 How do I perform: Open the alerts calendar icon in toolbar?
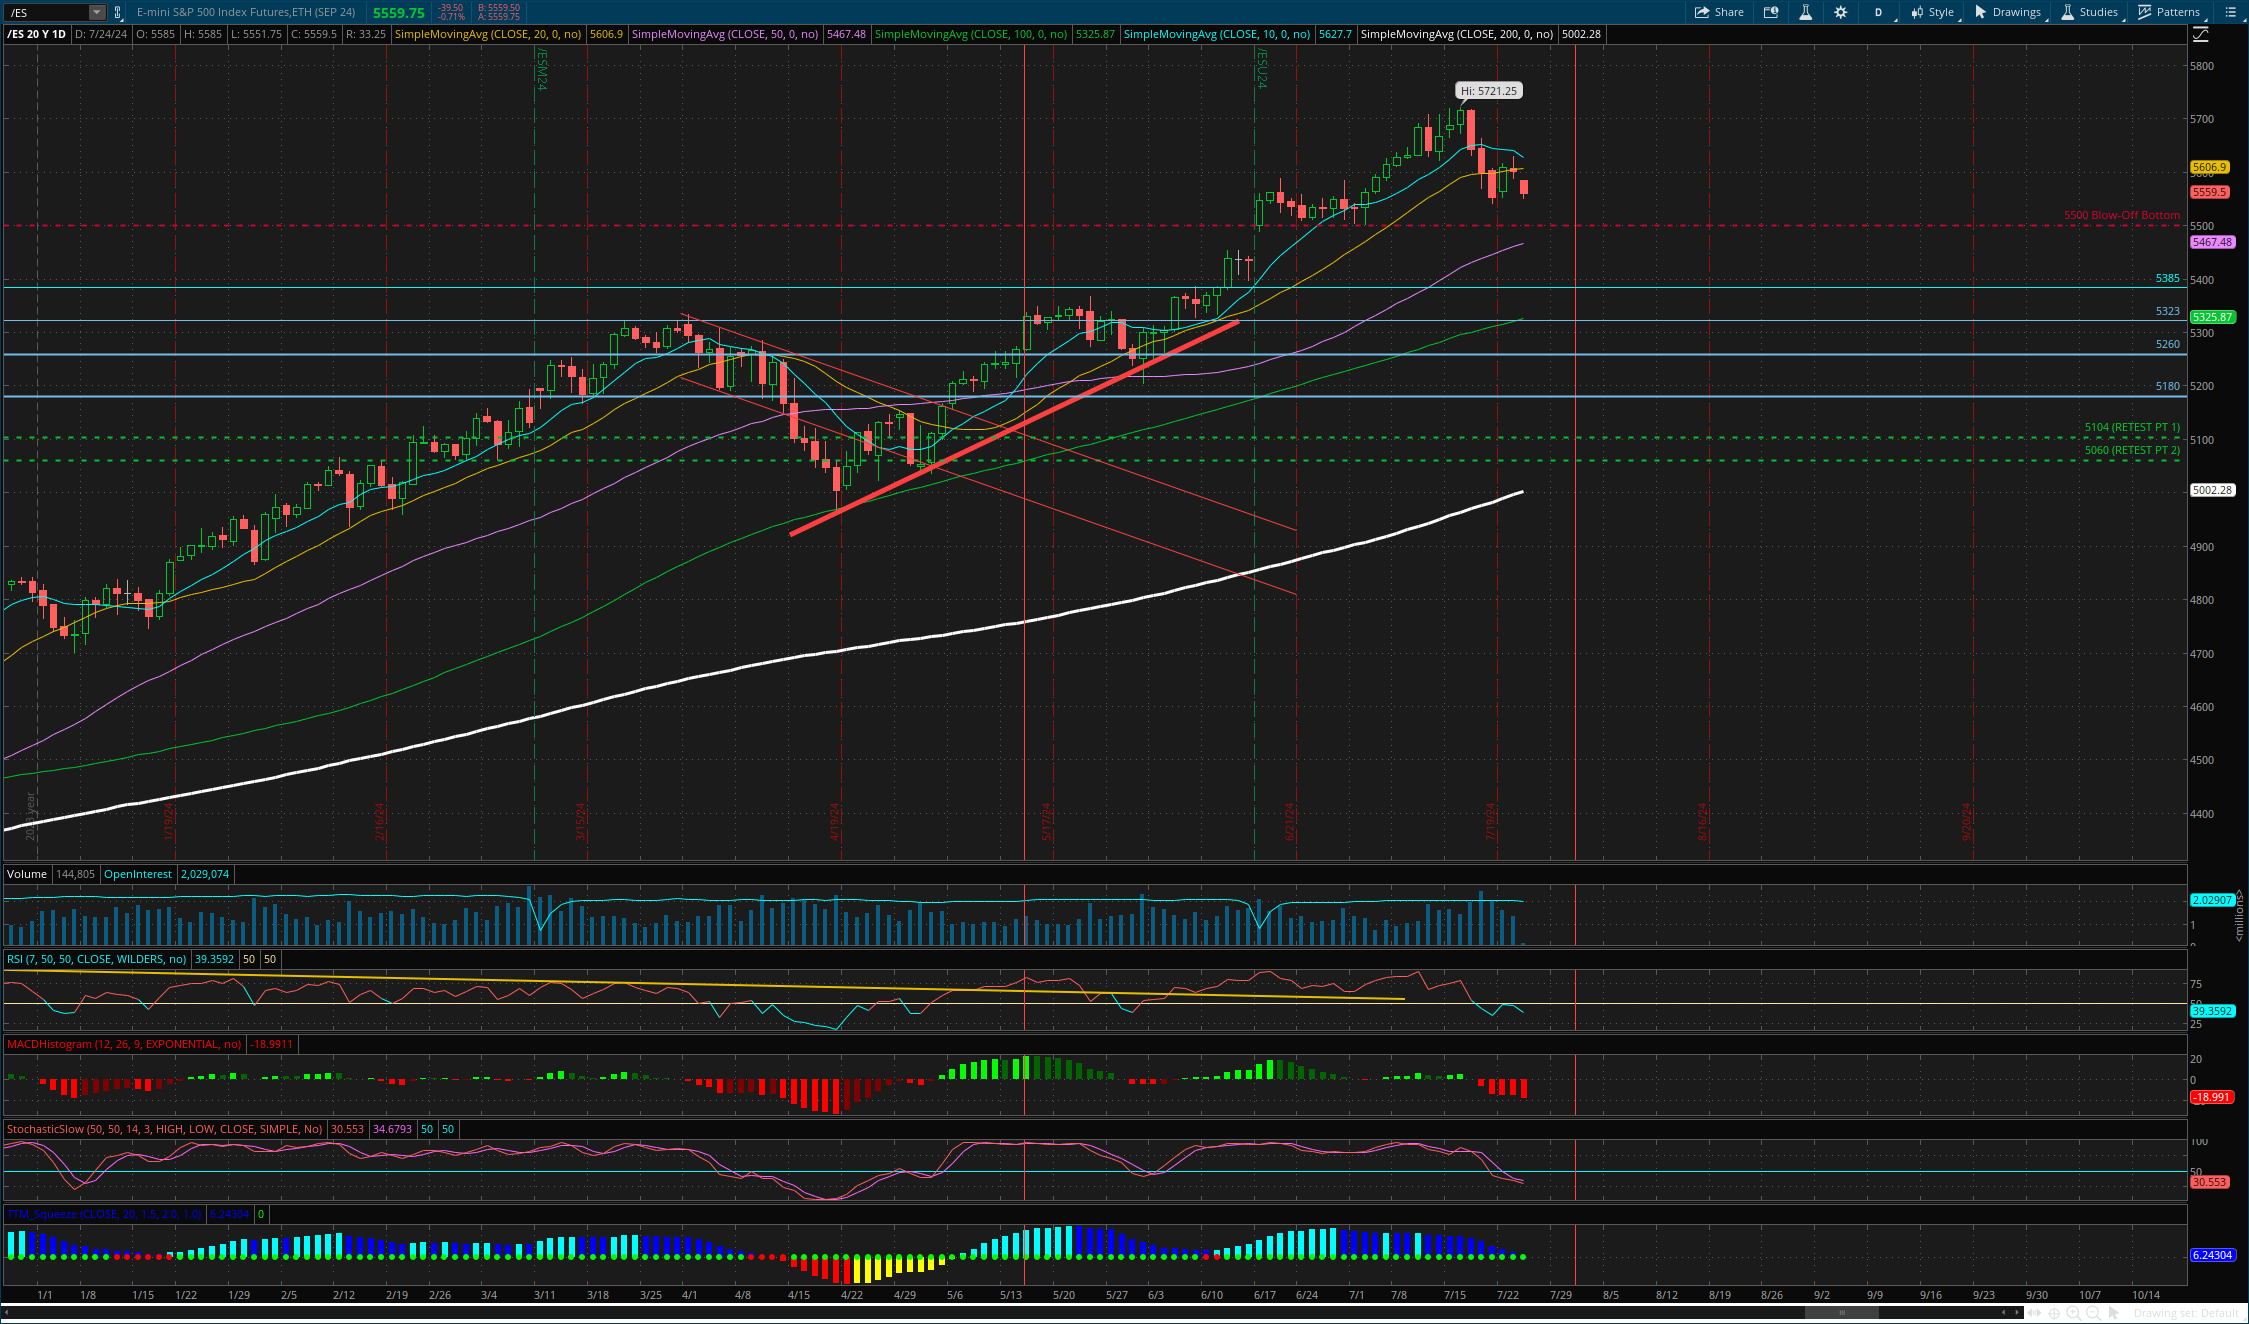tap(1771, 12)
